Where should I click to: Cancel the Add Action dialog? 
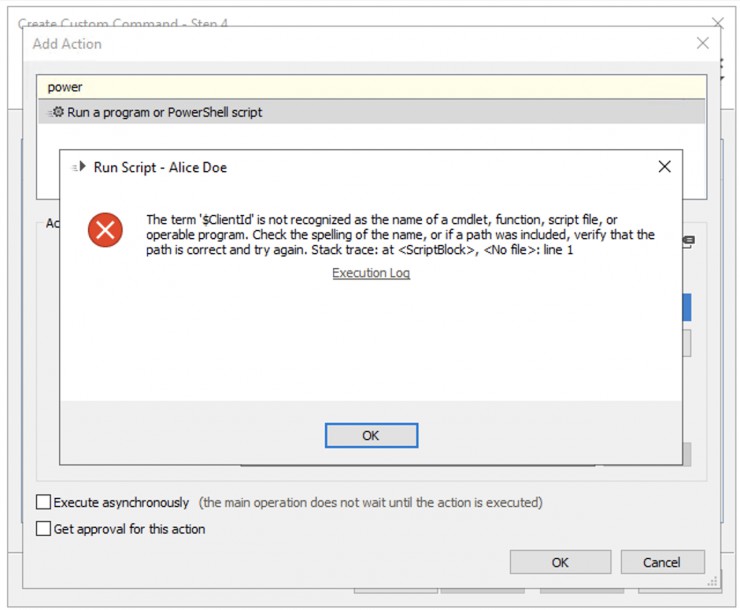point(662,562)
